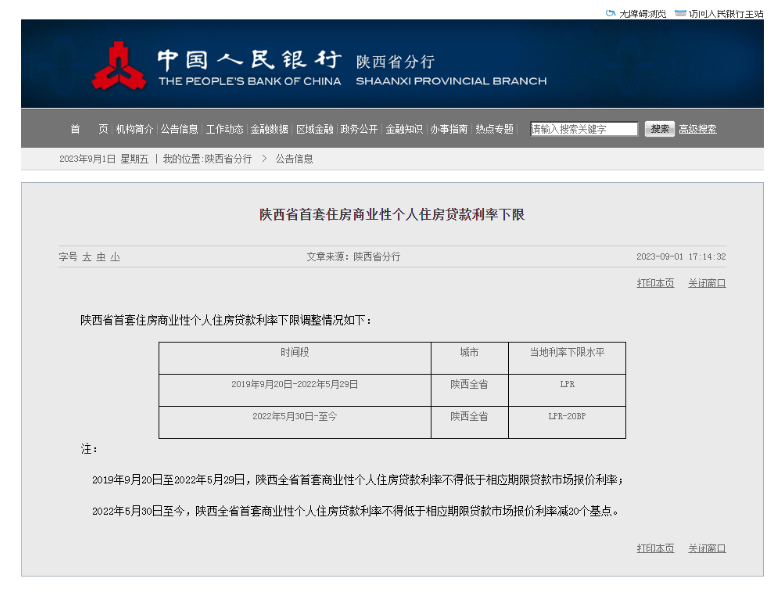Open the 金融数据 menu item

click(x=269, y=129)
